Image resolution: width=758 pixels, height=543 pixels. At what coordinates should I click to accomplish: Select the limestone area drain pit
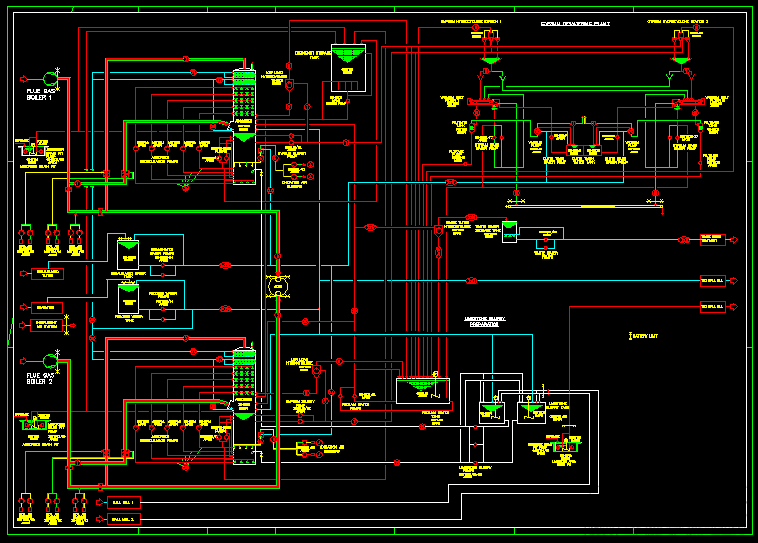click(x=566, y=446)
